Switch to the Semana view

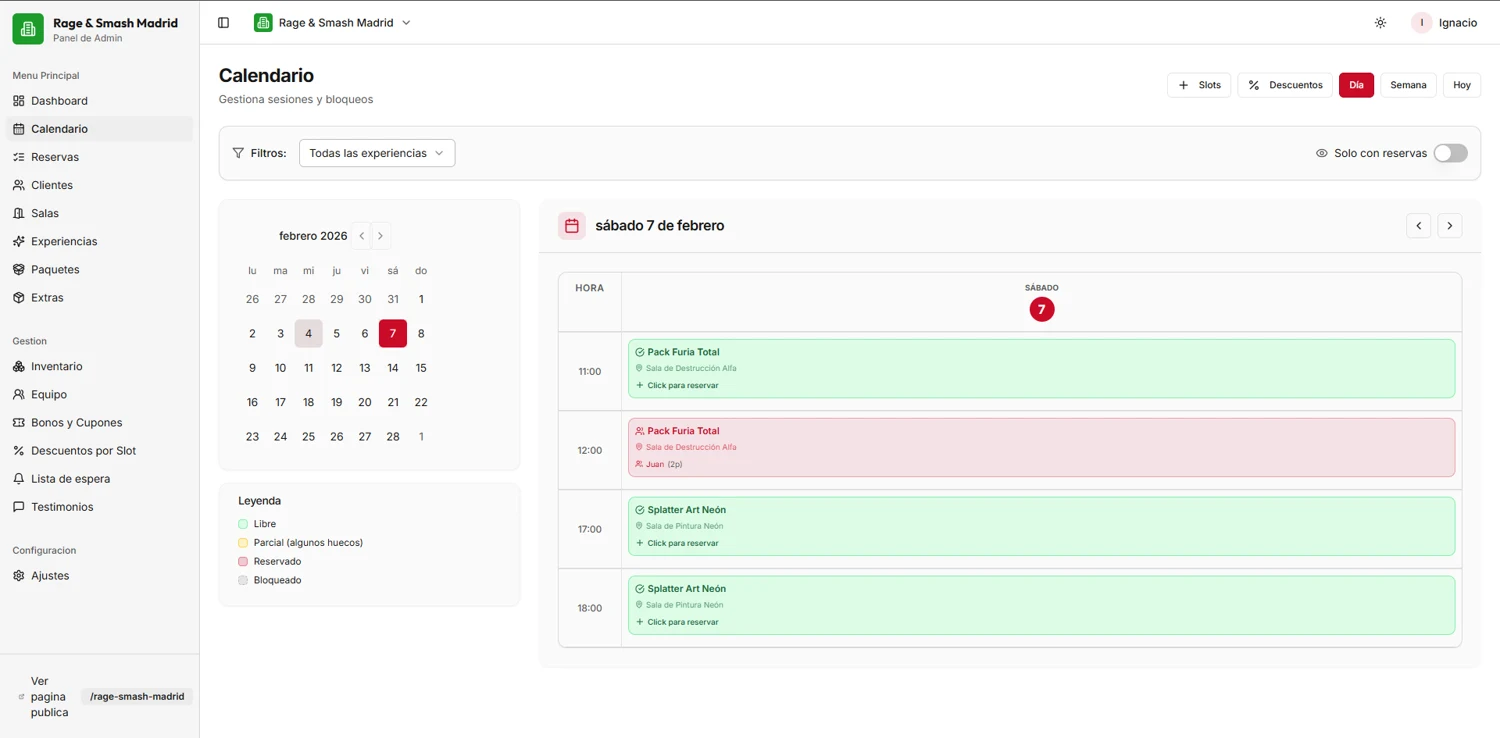pos(1408,85)
